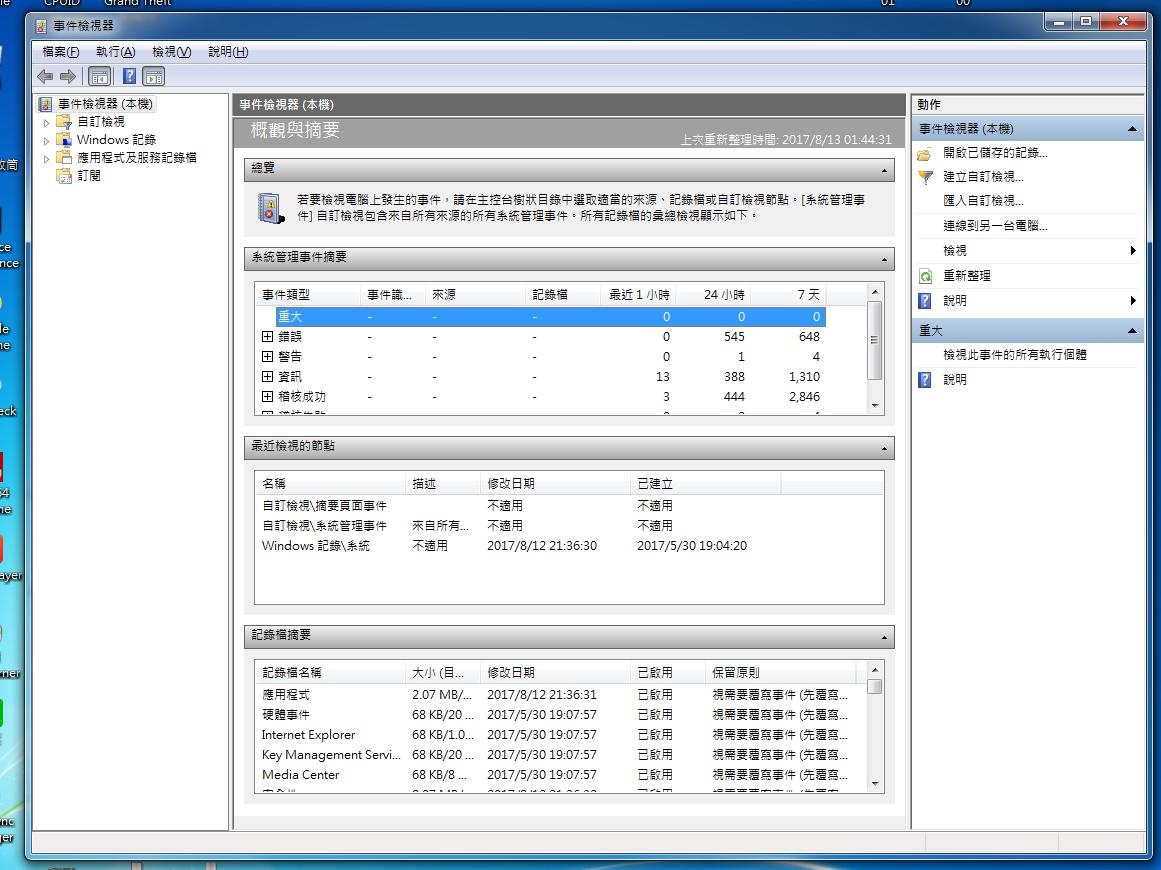Select the 訂閱 tree item
This screenshot has height=870, width=1161.
click(89, 176)
